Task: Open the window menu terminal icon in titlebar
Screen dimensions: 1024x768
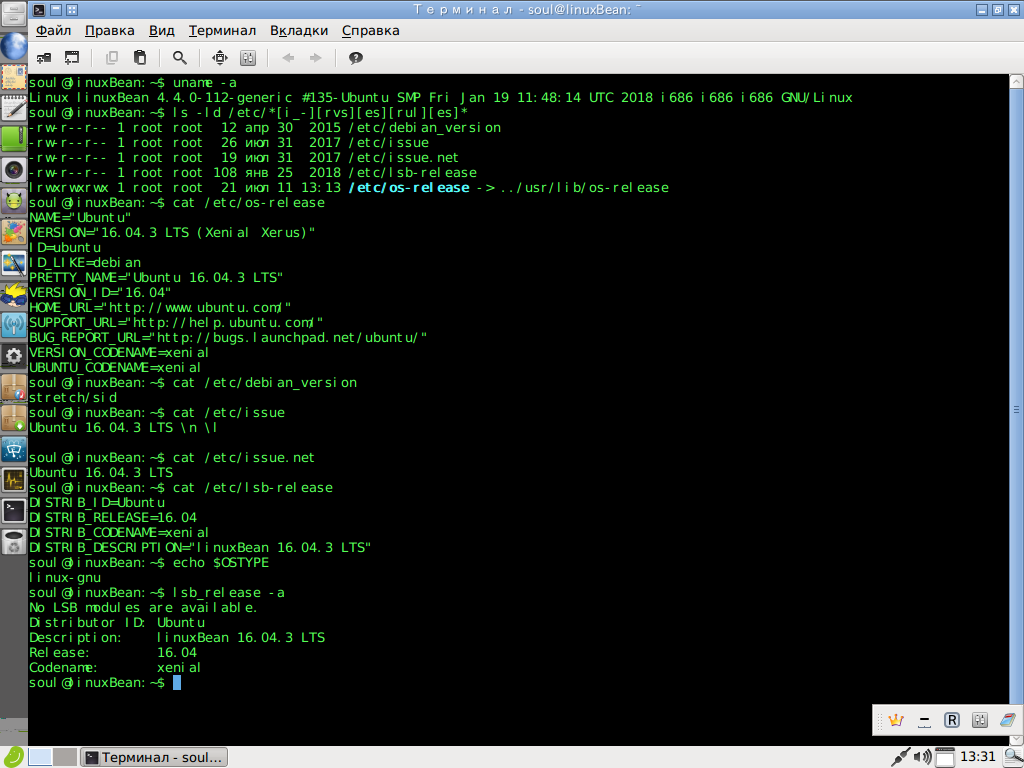Action: point(39,10)
